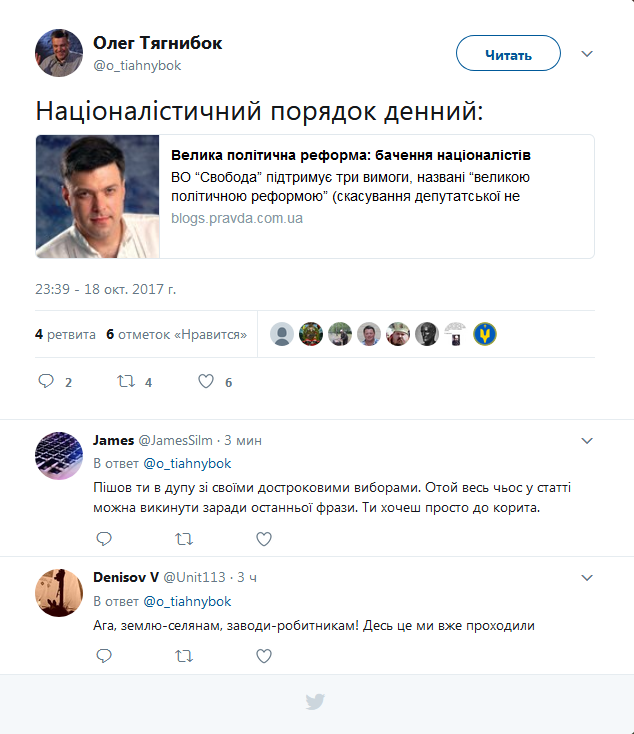
Task: Expand options menu for Denisov V's reply
Action: [587, 578]
